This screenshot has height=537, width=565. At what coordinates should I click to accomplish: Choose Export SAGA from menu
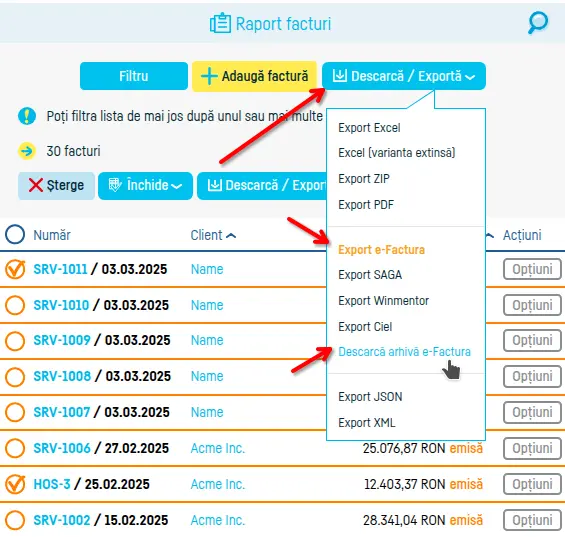coord(370,275)
